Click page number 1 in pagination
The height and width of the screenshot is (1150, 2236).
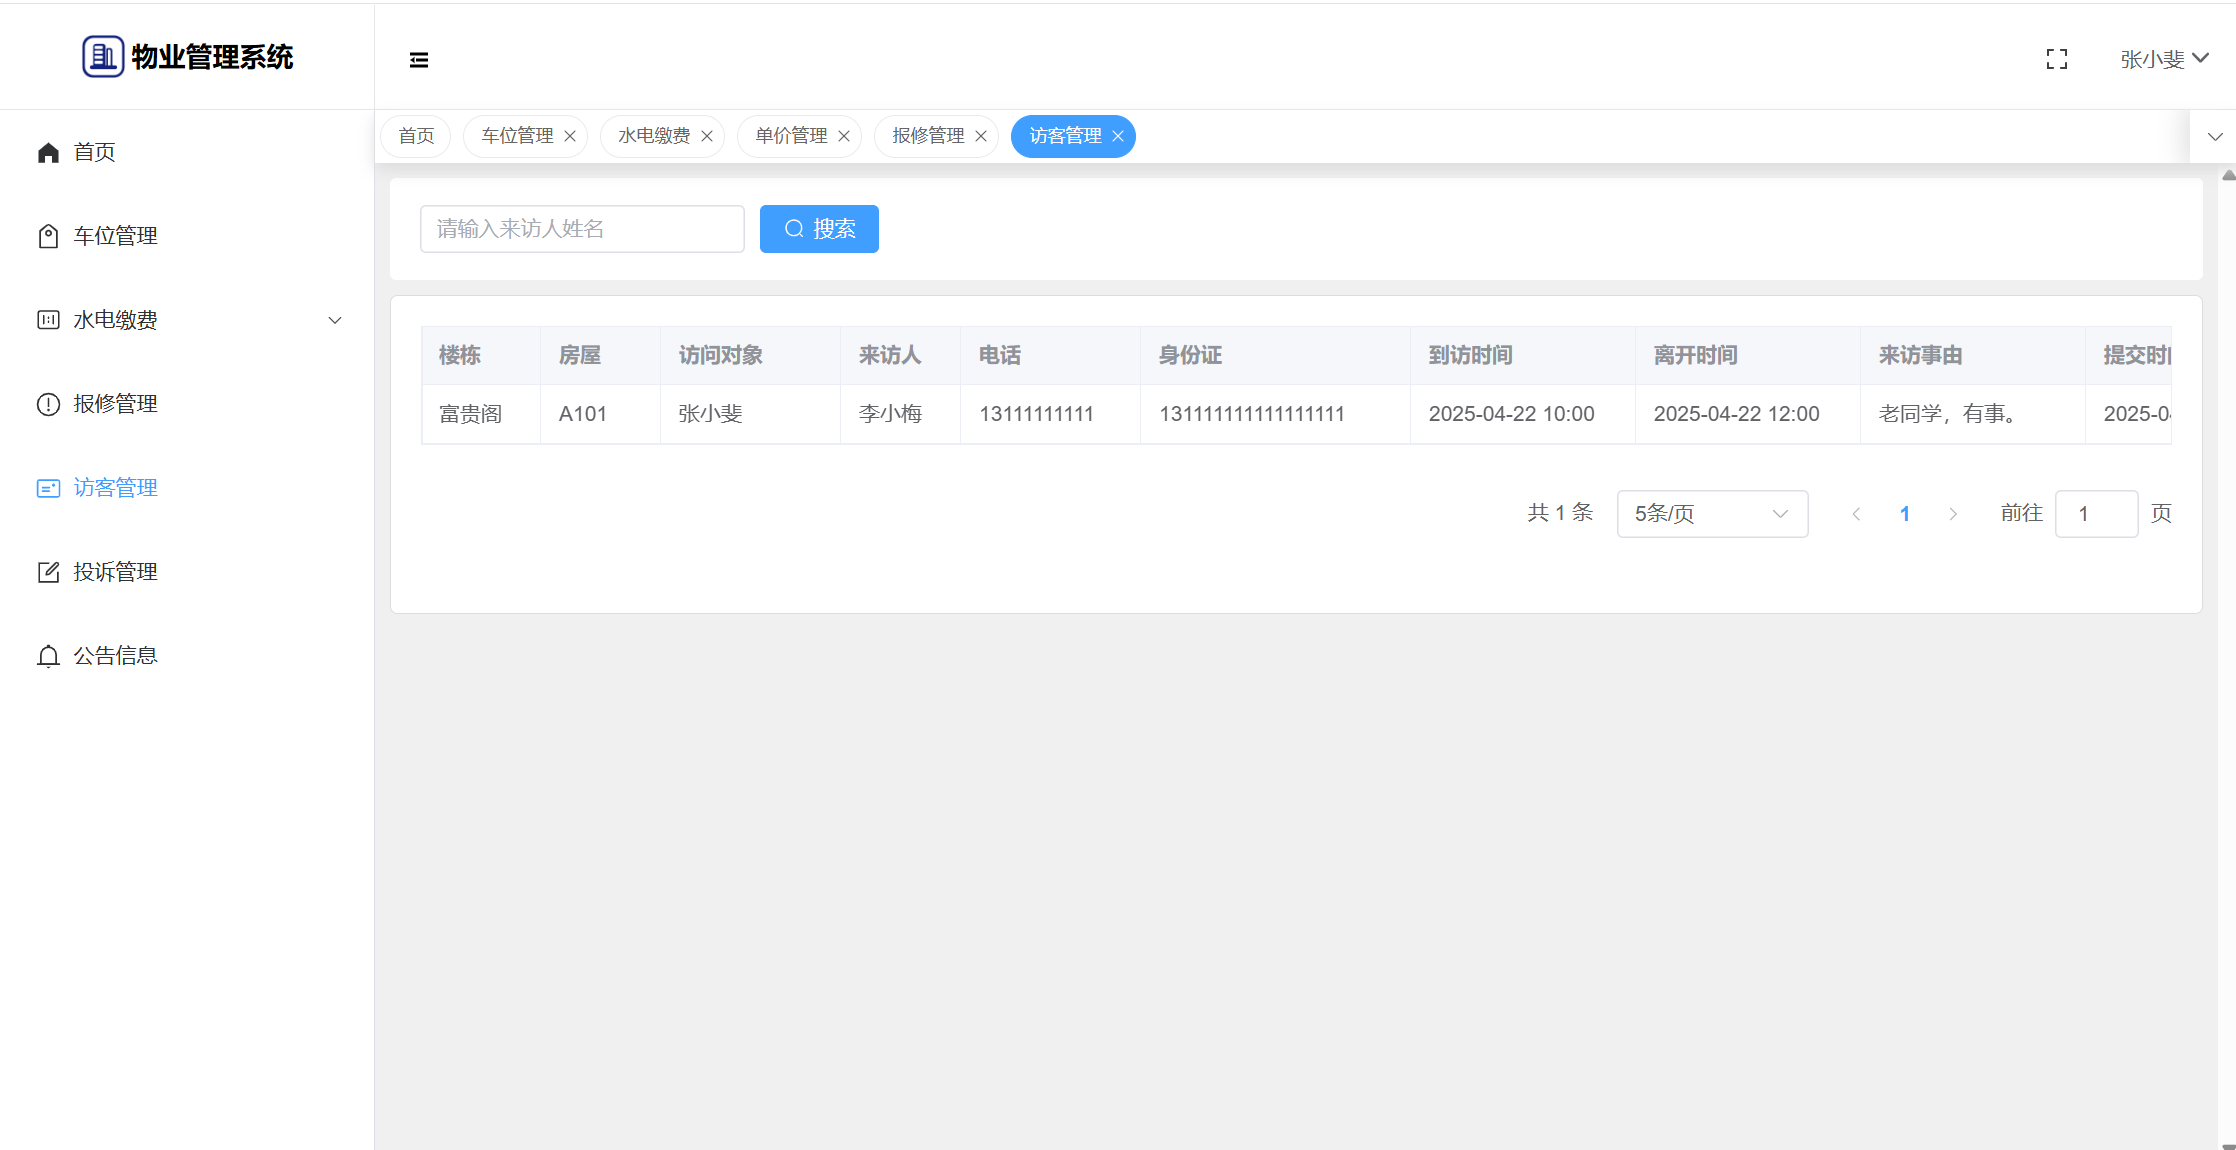click(x=1904, y=514)
